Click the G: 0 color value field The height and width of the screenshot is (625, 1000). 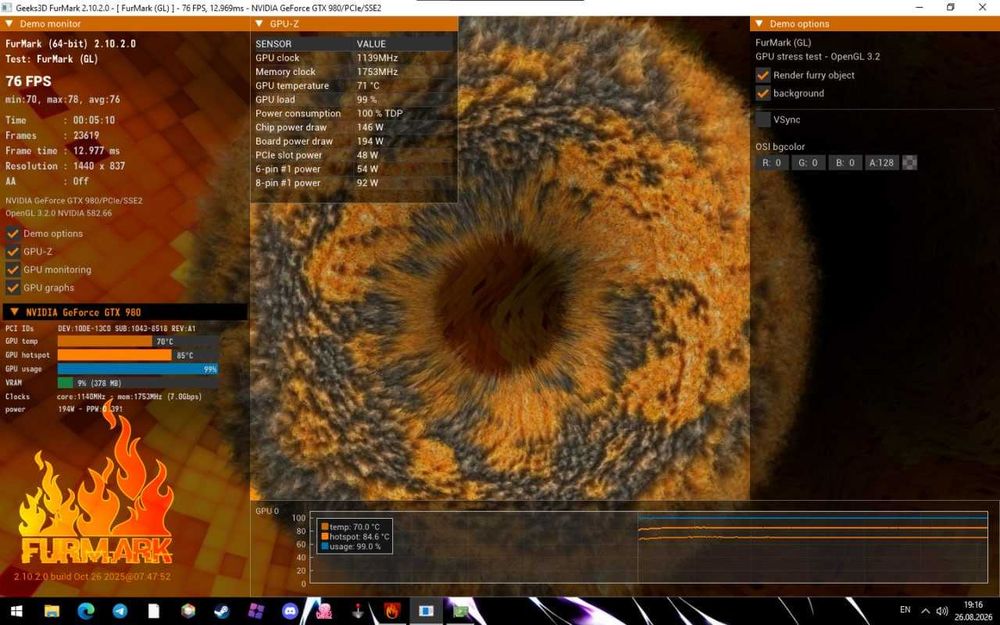click(808, 163)
